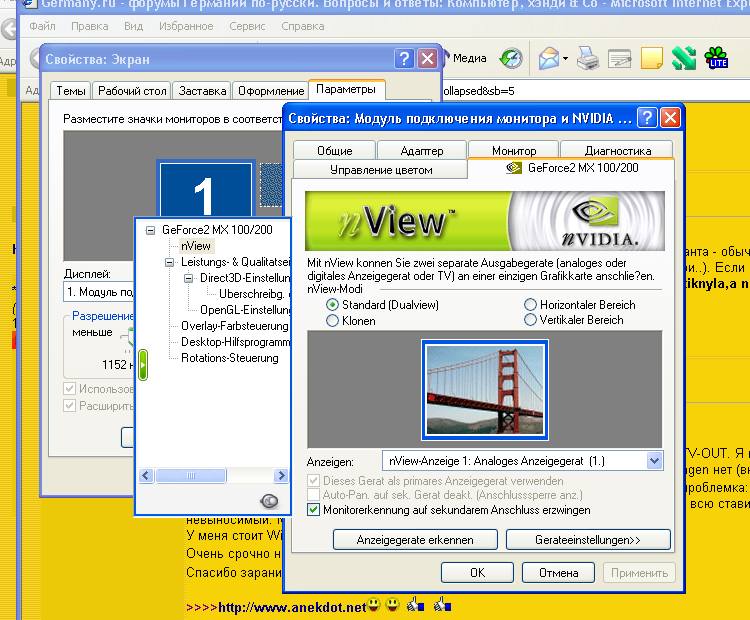
Task: Select Uberschreibg. tree item
Action: pyautogui.click(x=252, y=294)
